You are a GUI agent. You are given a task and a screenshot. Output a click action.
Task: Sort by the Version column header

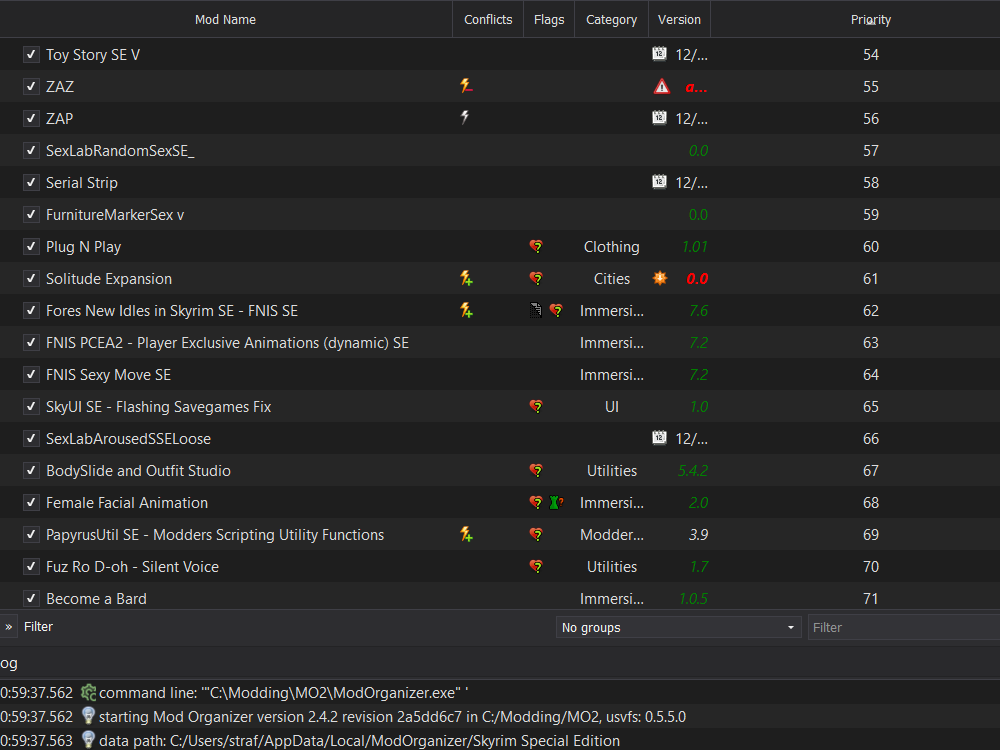[679, 19]
